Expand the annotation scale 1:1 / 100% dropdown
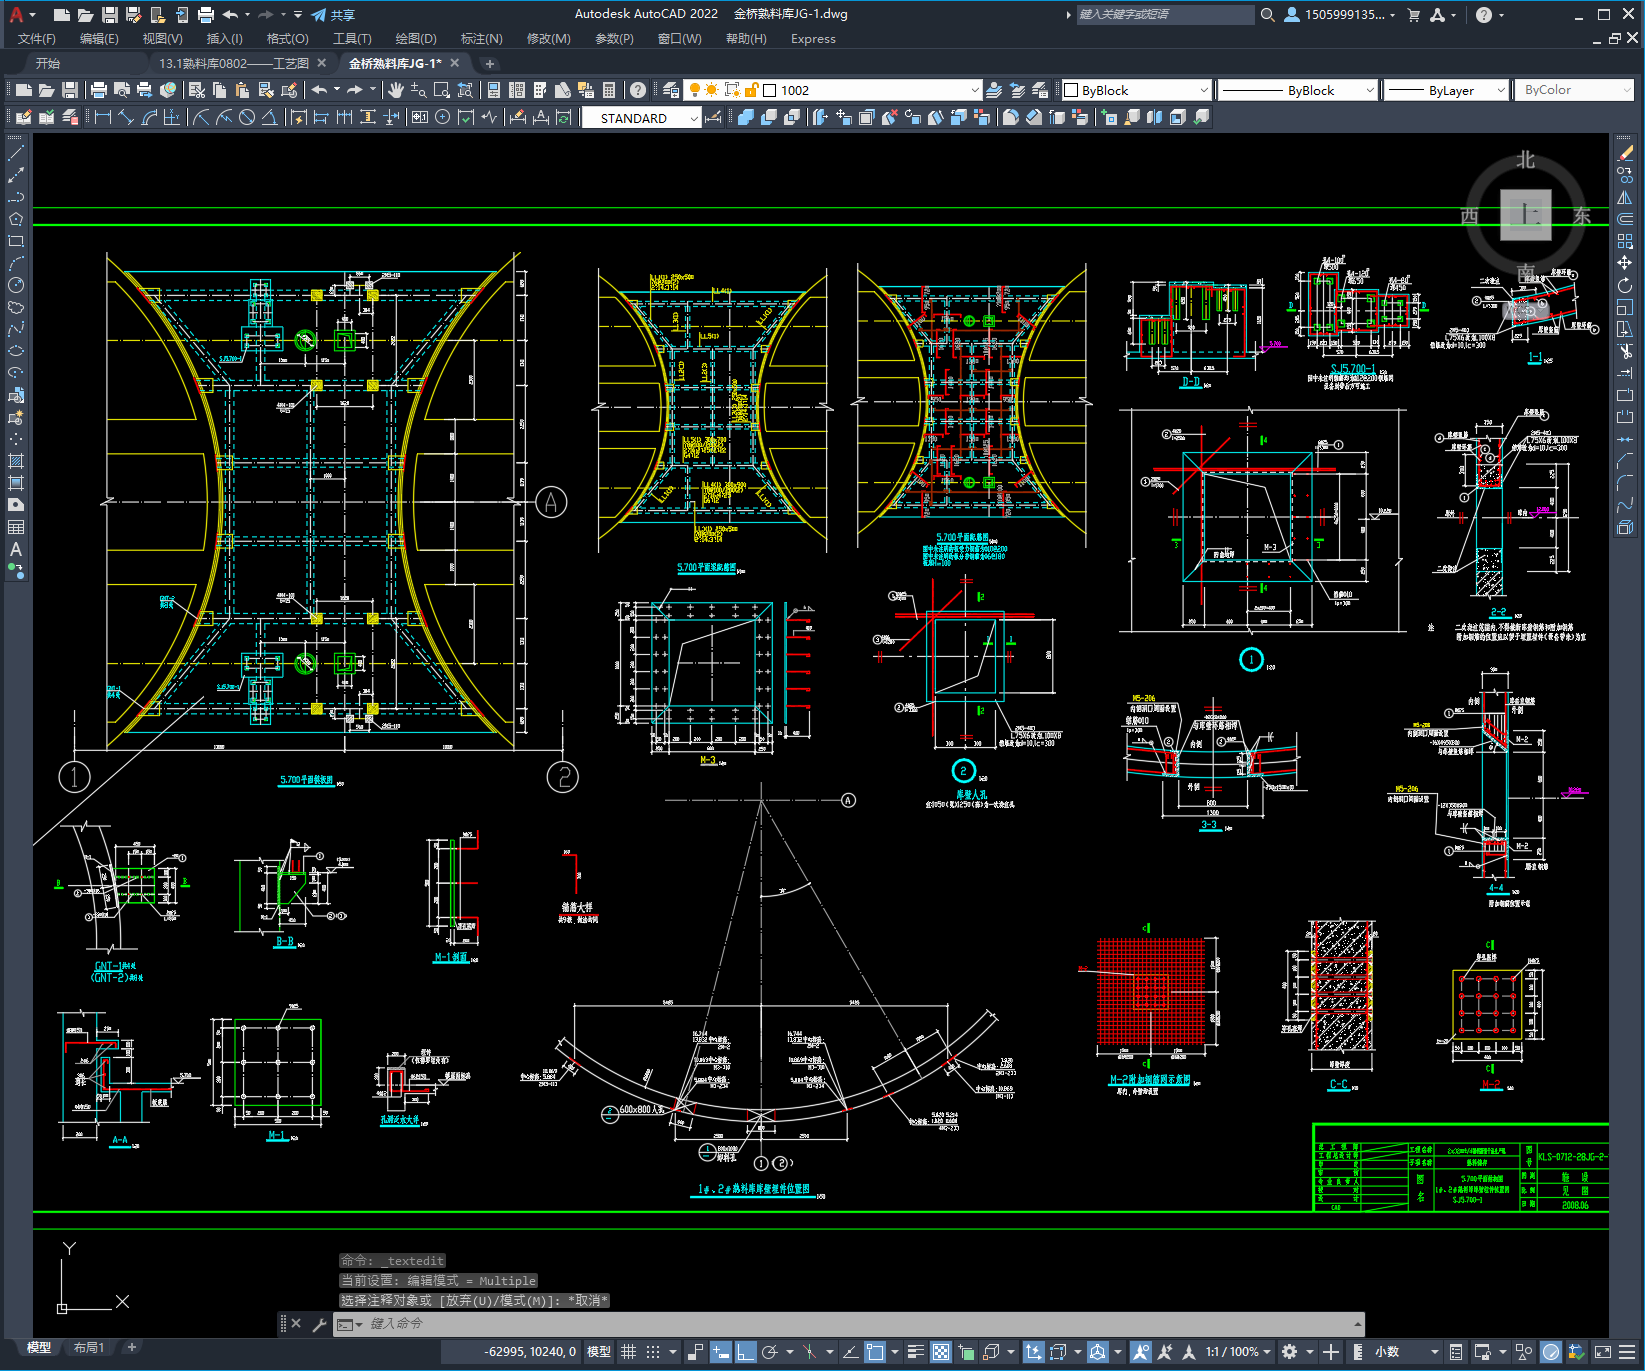The height and width of the screenshot is (1371, 1645). [1238, 1352]
